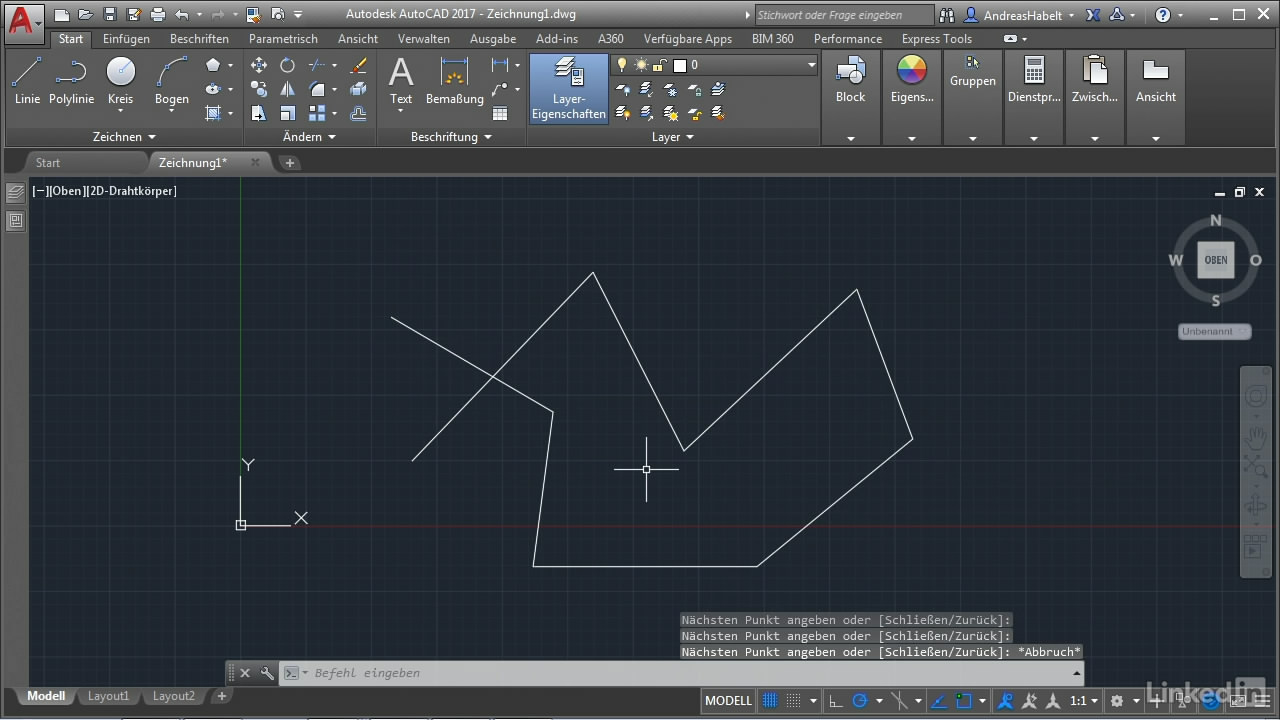The height and width of the screenshot is (720, 1280).
Task: Pick the Kreis circle tool
Action: (120, 80)
